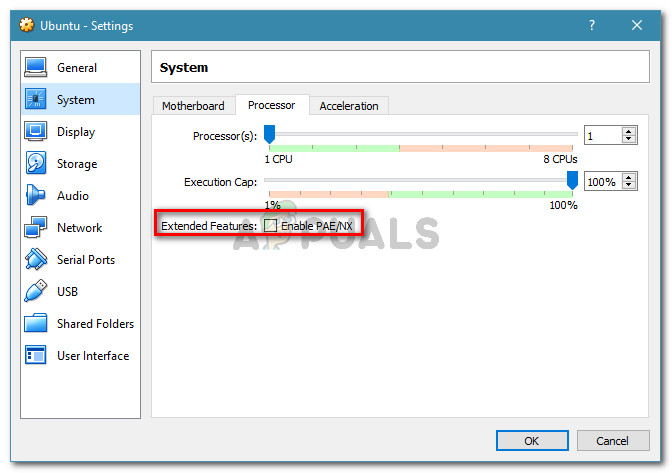Click the User Interface window icon
The height and width of the screenshot is (473, 672).
point(36,355)
